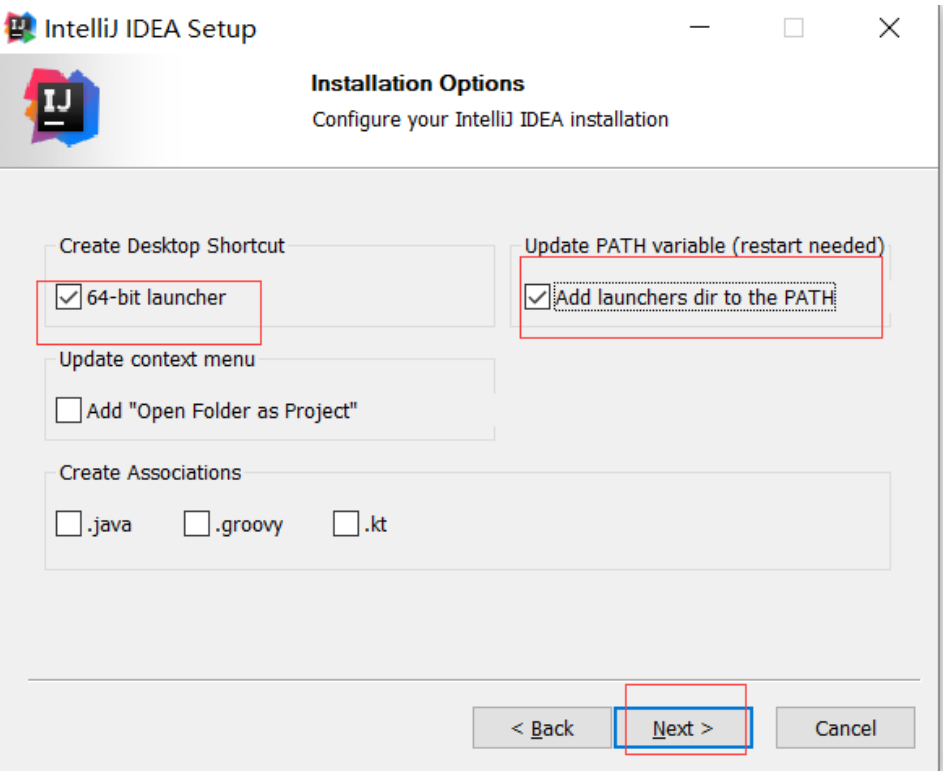Toggle Add launchers dir to the PATH
The width and height of the screenshot is (946, 771).
tap(537, 297)
